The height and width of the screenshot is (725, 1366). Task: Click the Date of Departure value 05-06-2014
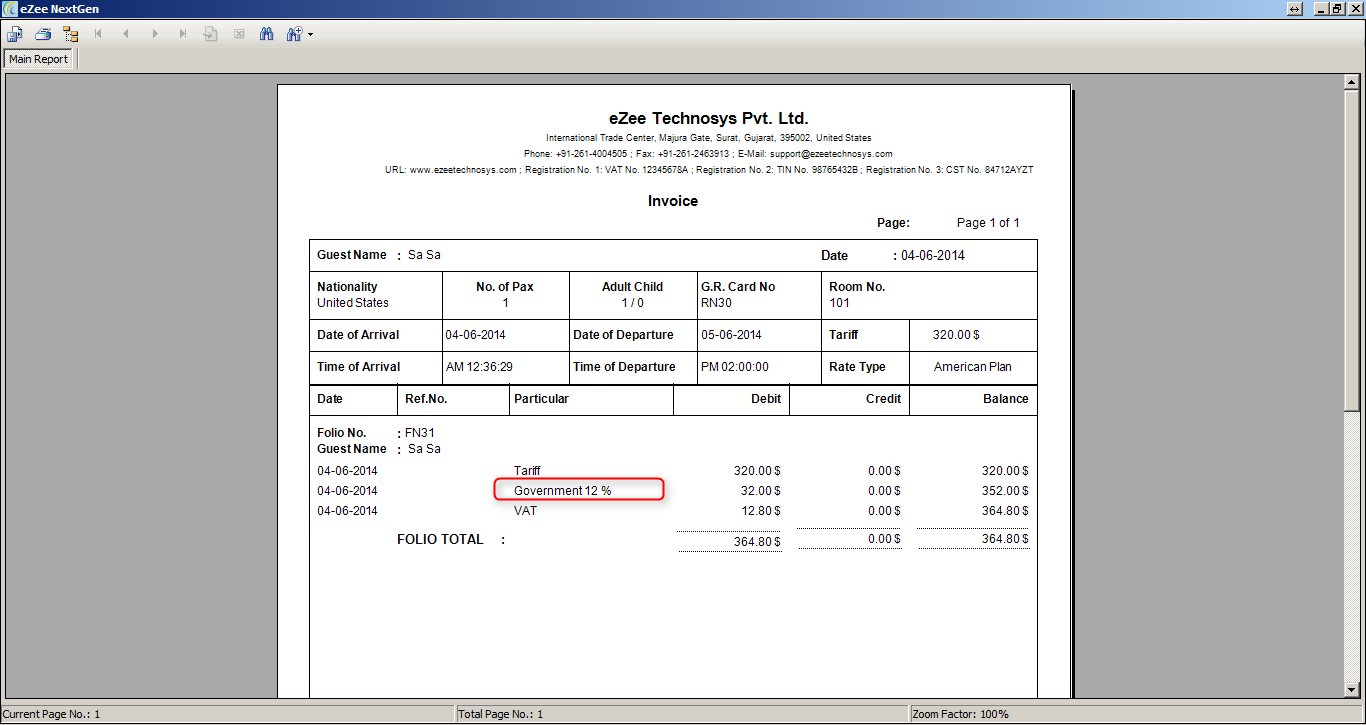click(x=733, y=335)
